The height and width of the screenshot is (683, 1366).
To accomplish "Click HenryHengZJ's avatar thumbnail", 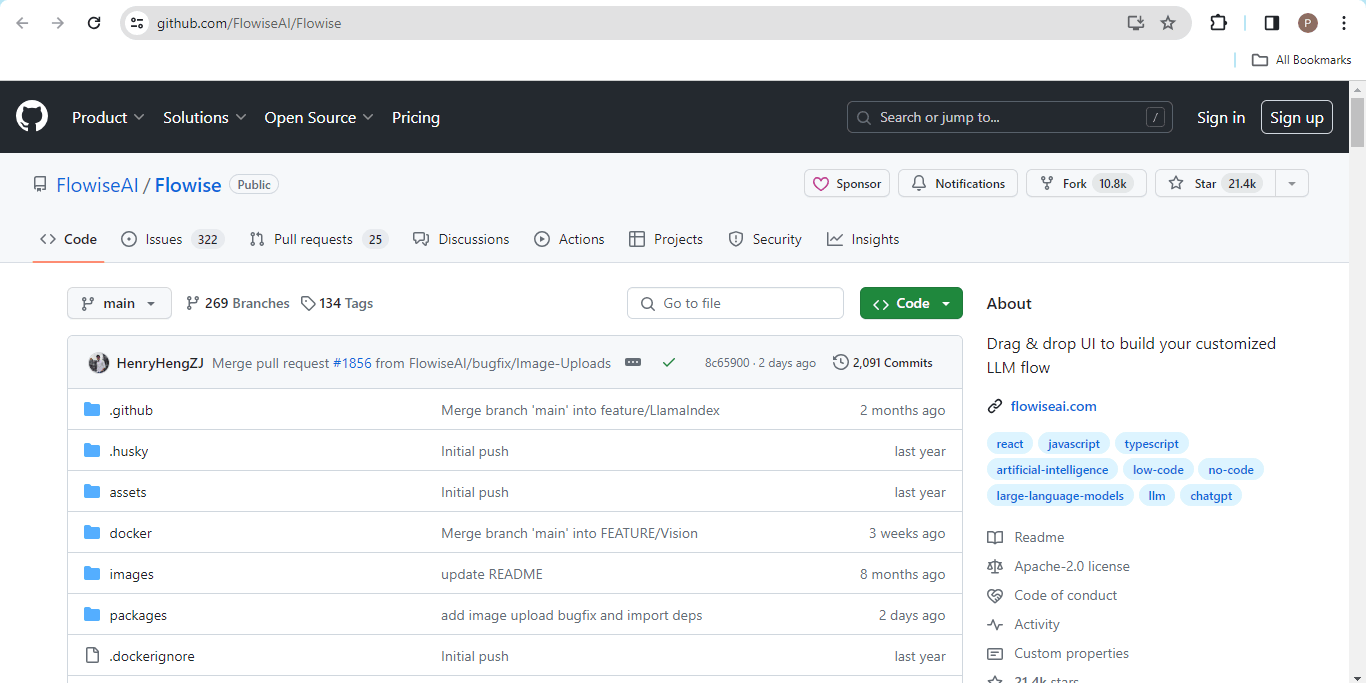I will (x=98, y=363).
